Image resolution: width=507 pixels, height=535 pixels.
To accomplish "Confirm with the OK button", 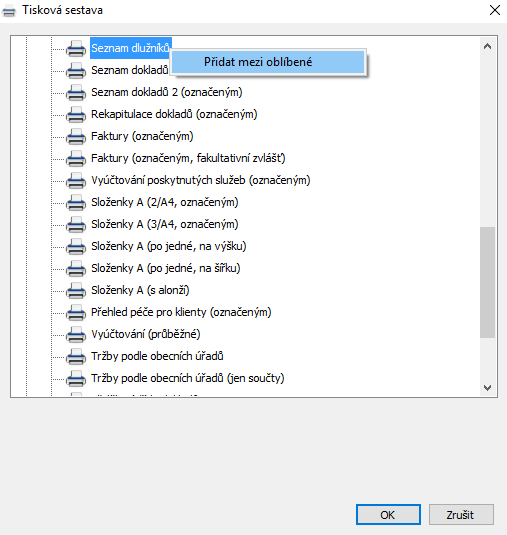I will tap(388, 515).
